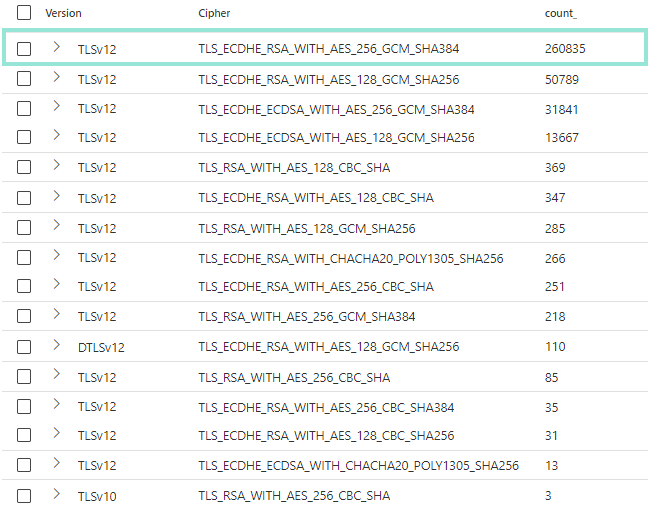This screenshot has width=648, height=510.
Task: Click the count value 347 cell
Action: click(557, 198)
